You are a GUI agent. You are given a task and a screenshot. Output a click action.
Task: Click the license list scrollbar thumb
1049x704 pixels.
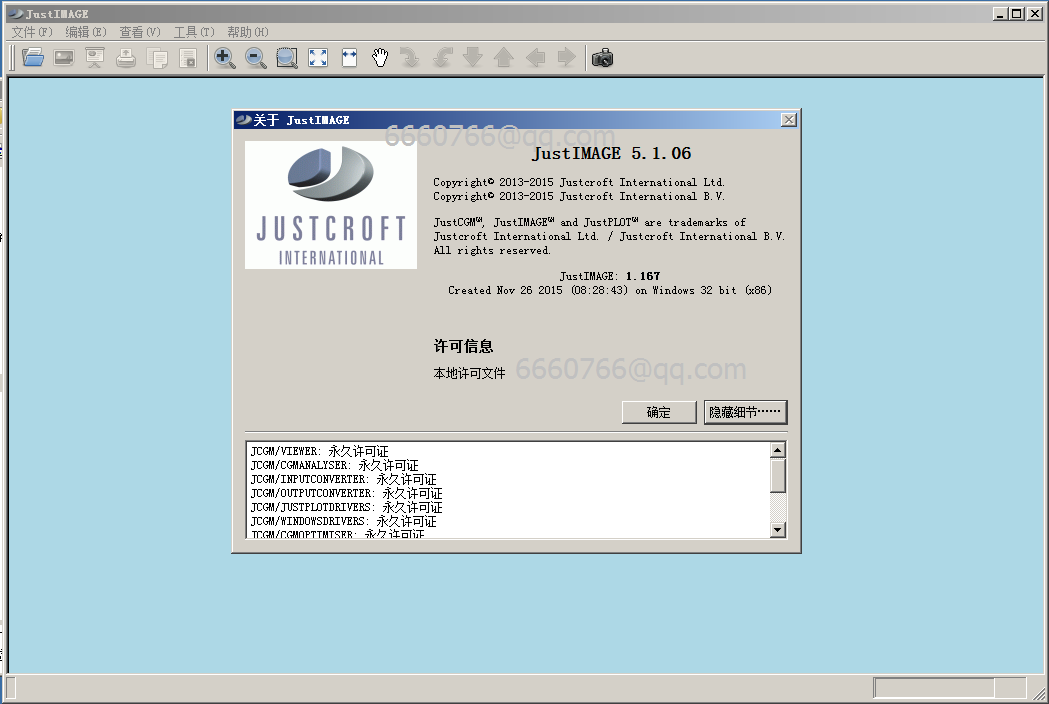click(x=777, y=476)
